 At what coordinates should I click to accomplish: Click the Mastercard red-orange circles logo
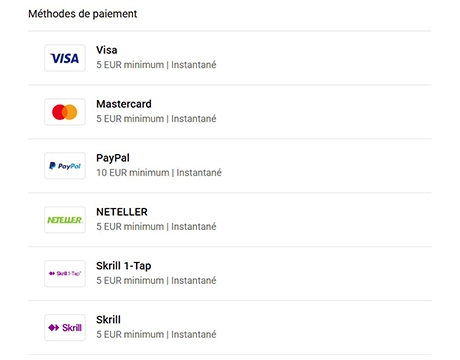click(x=65, y=112)
